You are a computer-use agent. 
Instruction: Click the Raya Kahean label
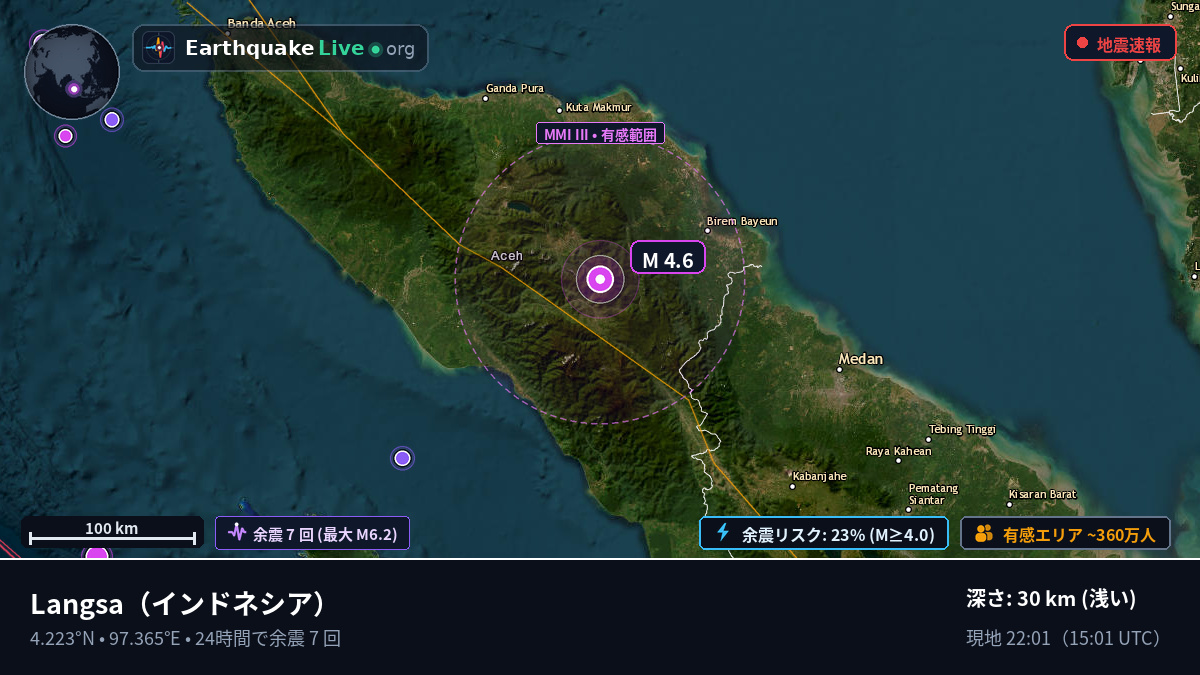pos(898,451)
